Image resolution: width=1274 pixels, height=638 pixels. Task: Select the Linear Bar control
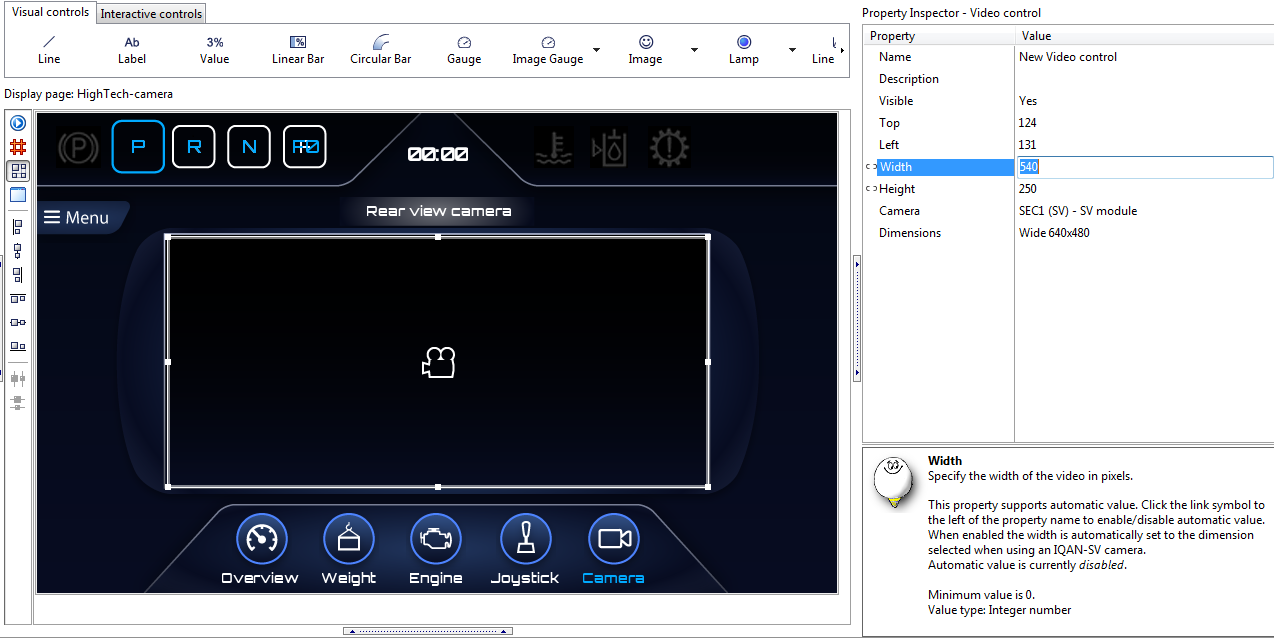(298, 50)
